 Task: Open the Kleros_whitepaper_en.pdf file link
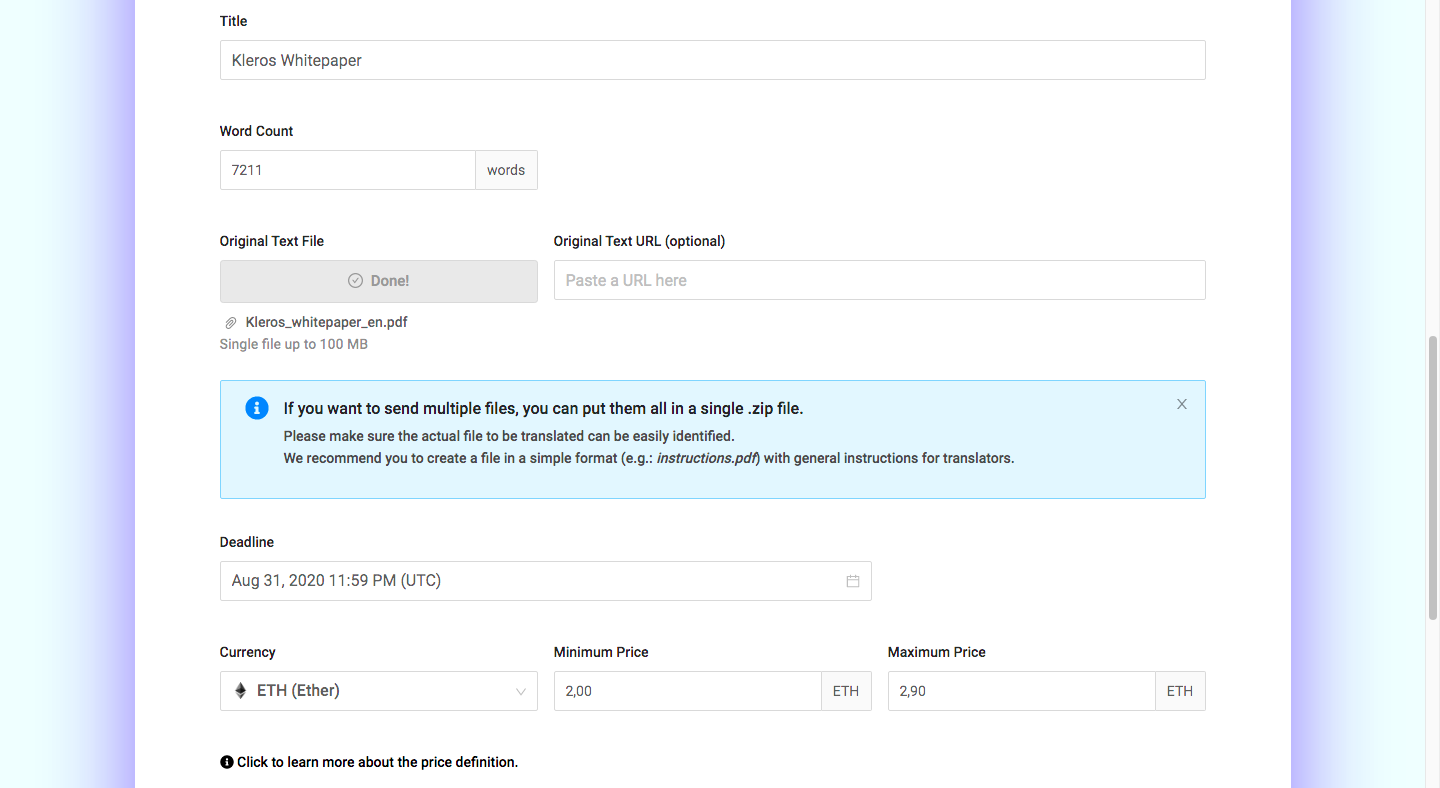point(326,322)
